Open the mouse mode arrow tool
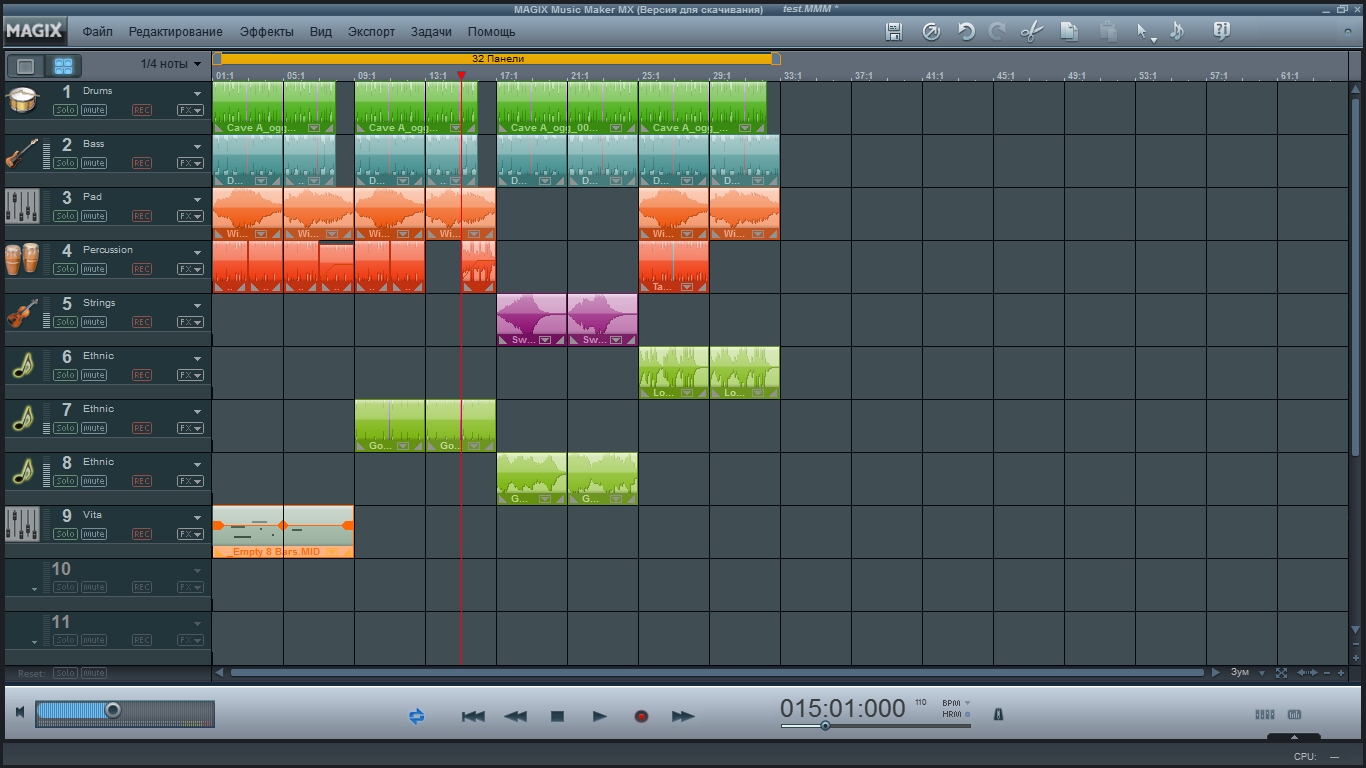 tap(1144, 32)
